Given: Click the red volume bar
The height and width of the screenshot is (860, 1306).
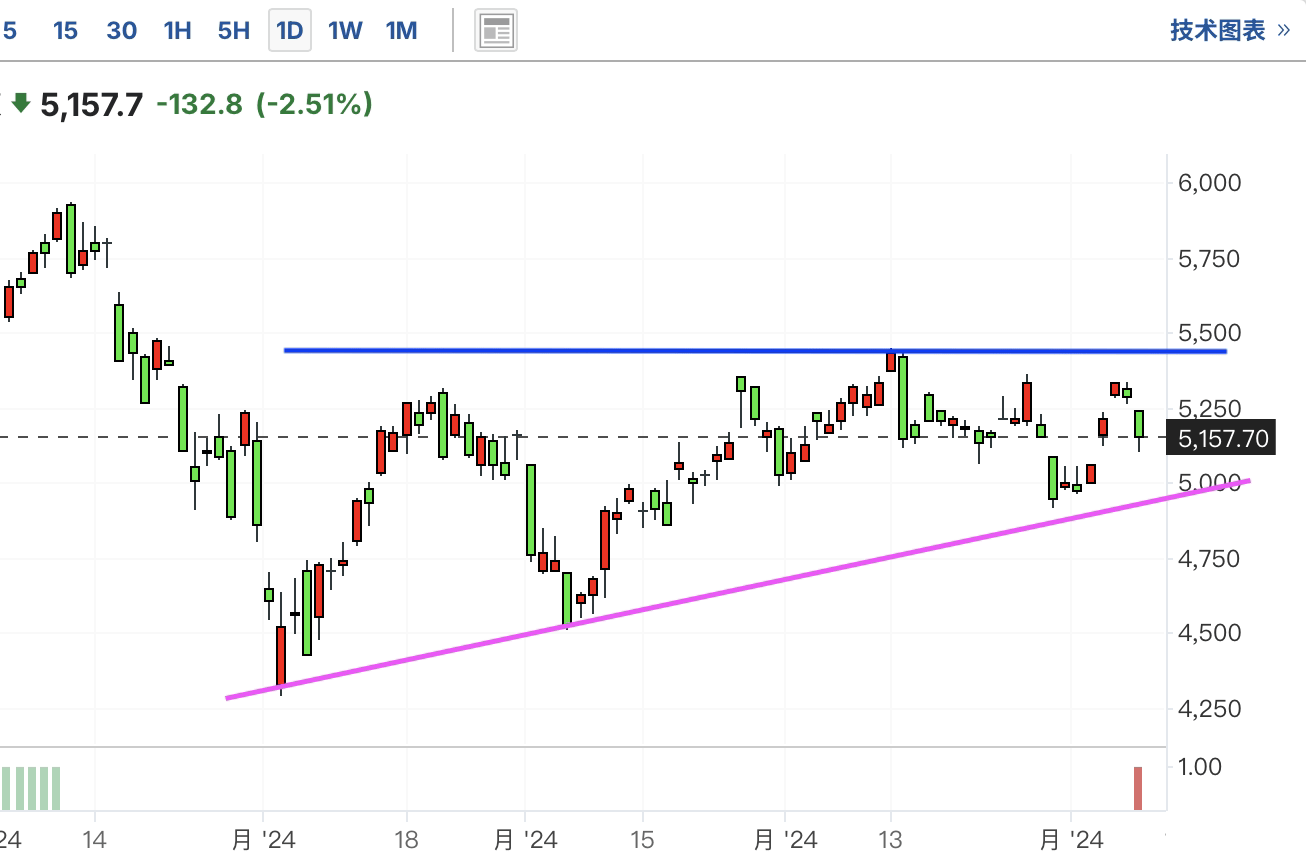Looking at the screenshot, I should coord(1138,788).
